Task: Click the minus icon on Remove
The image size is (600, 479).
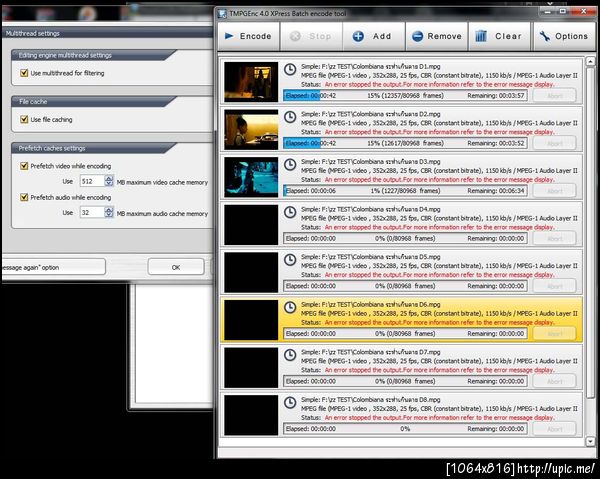Action: pos(417,36)
